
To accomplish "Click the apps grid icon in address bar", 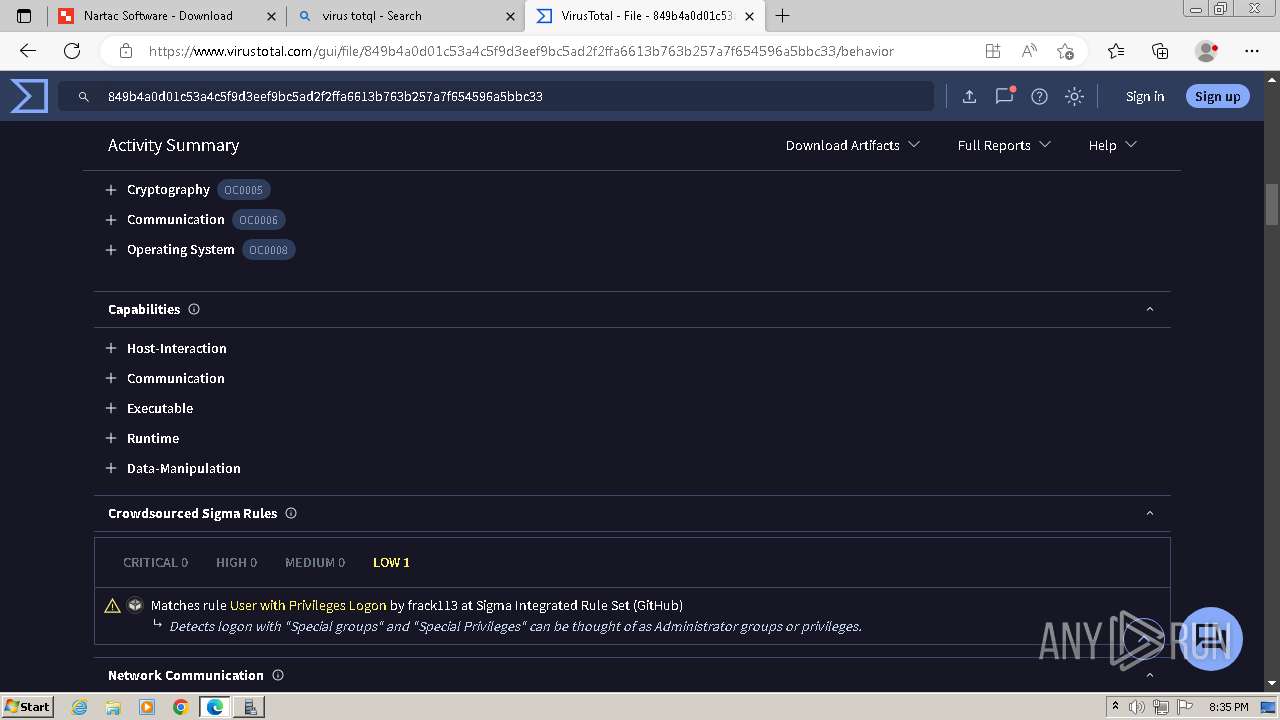I will pyautogui.click(x=992, y=51).
